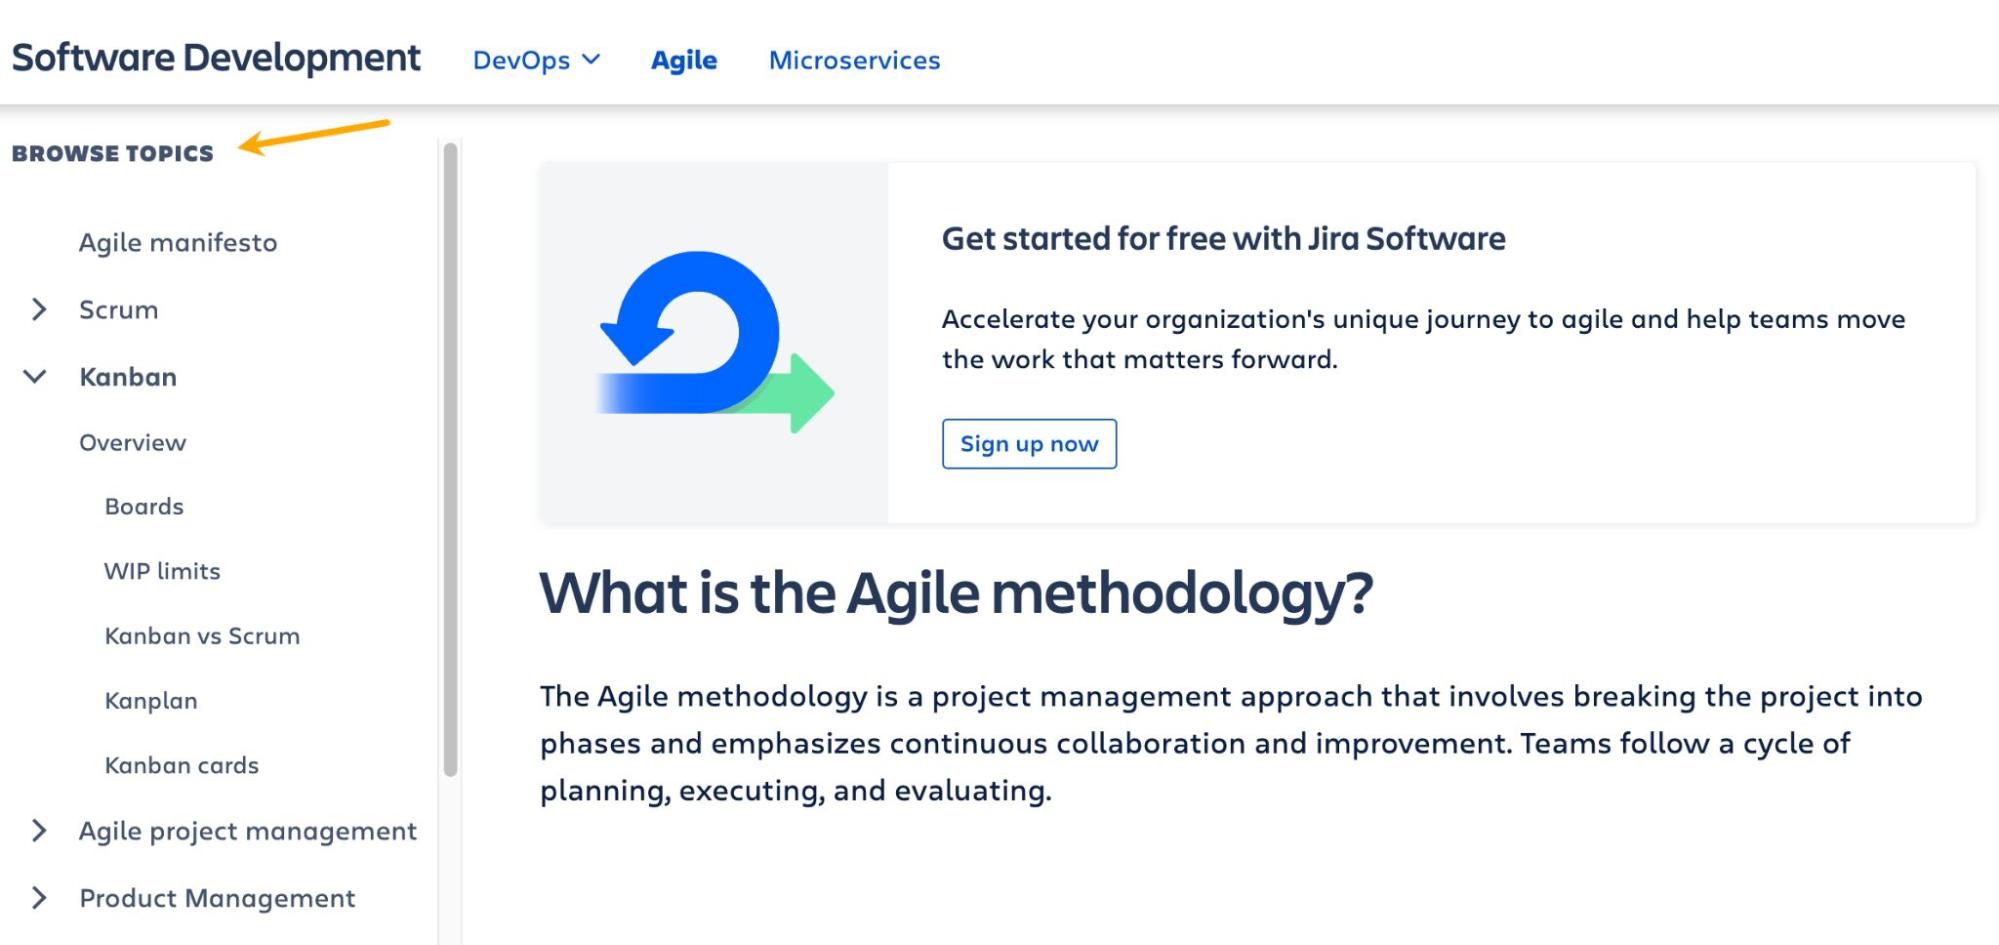The width and height of the screenshot is (1999, 945).
Task: Open the Kanplan subtopic
Action: (151, 701)
